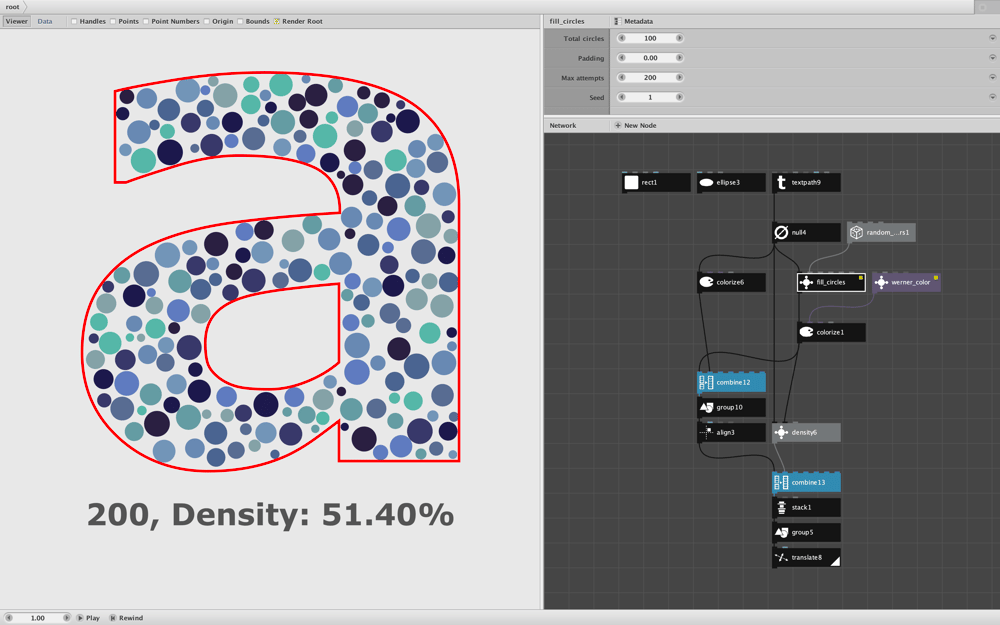Switch to the Viewer tab
The width and height of the screenshot is (1000, 625).
(17, 22)
